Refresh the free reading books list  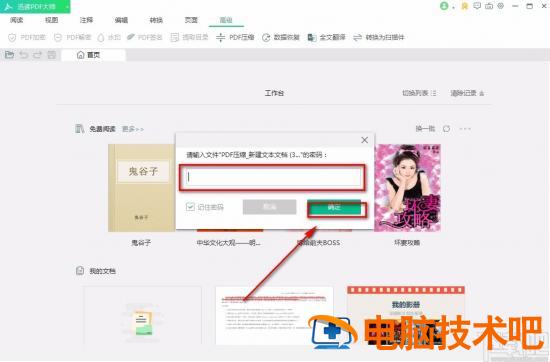[x=447, y=129]
